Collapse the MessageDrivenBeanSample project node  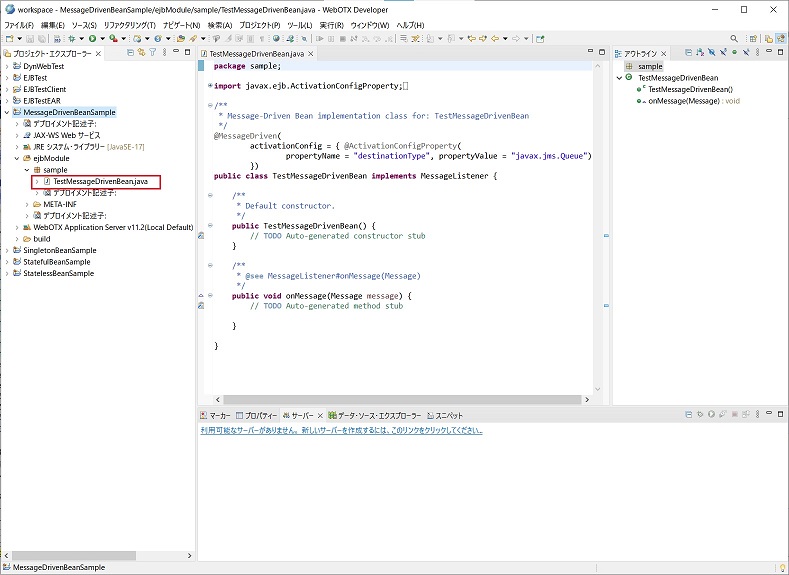point(6,113)
